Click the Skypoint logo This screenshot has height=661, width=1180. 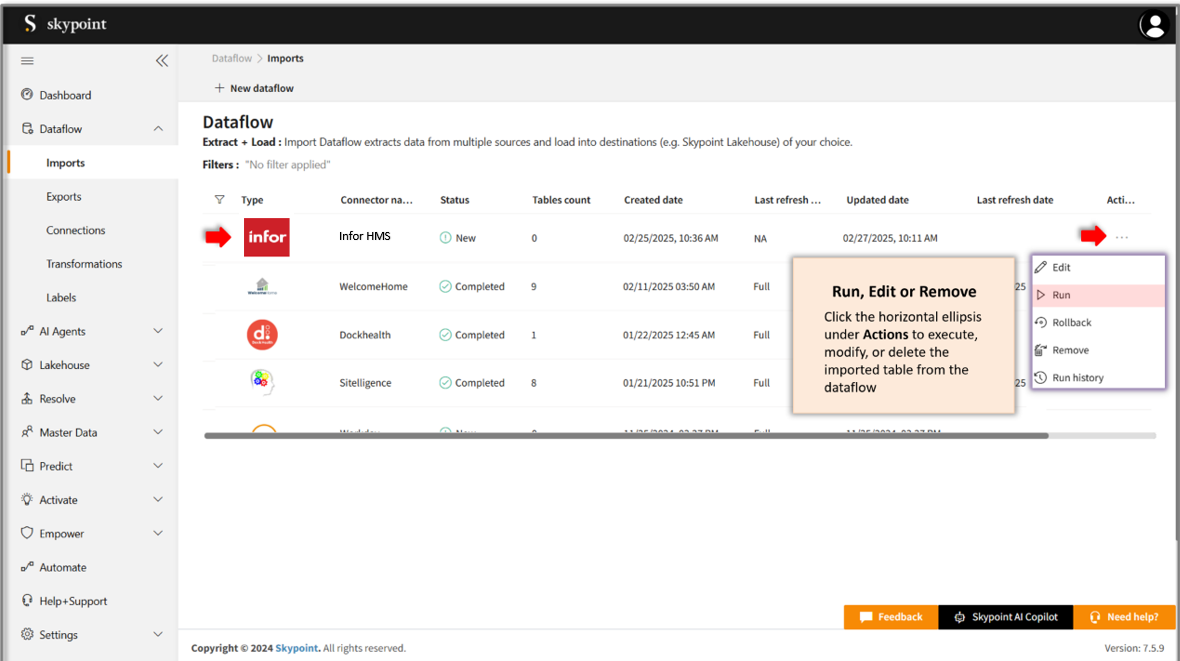tap(65, 23)
